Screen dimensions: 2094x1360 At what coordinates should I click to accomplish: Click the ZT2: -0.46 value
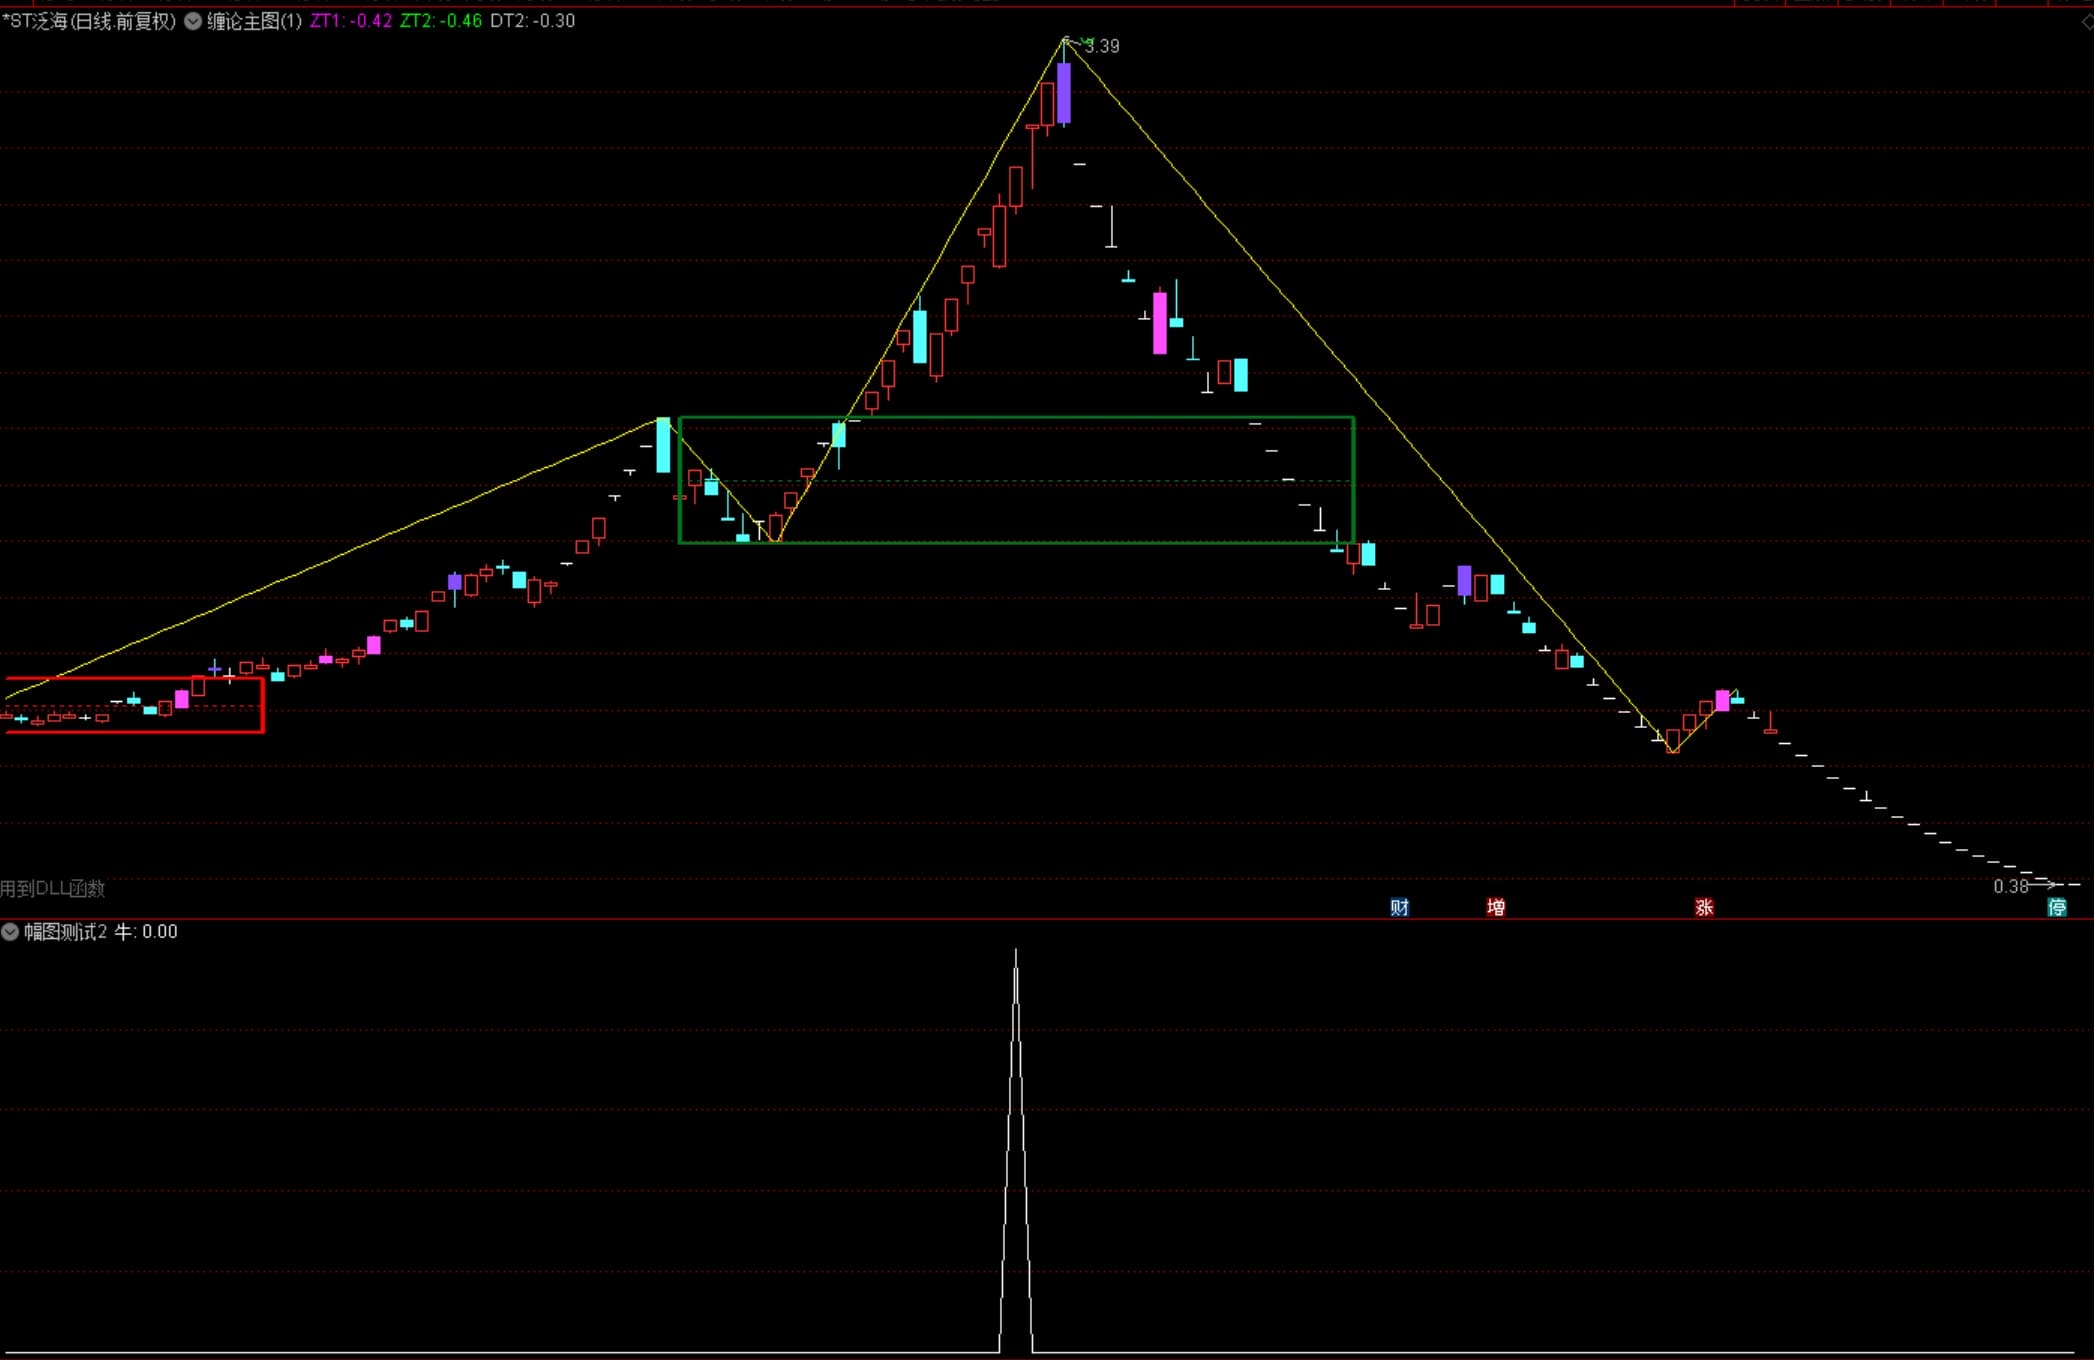point(441,21)
